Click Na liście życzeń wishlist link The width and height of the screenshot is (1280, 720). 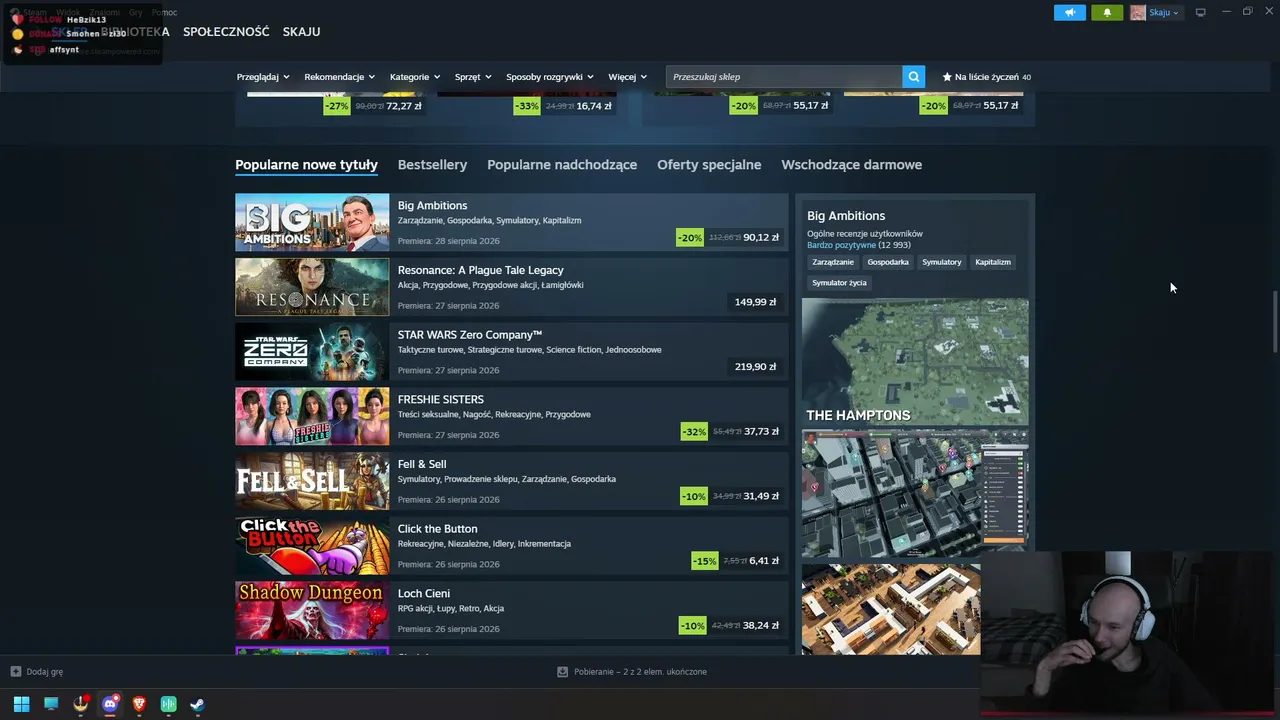pyautogui.click(x=987, y=77)
